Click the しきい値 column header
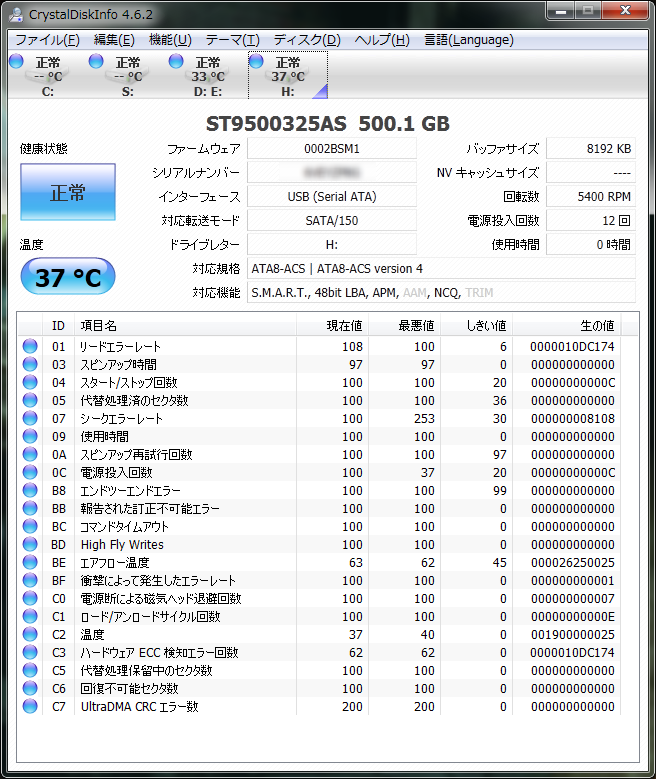Image resolution: width=656 pixels, height=779 pixels. coord(477,325)
